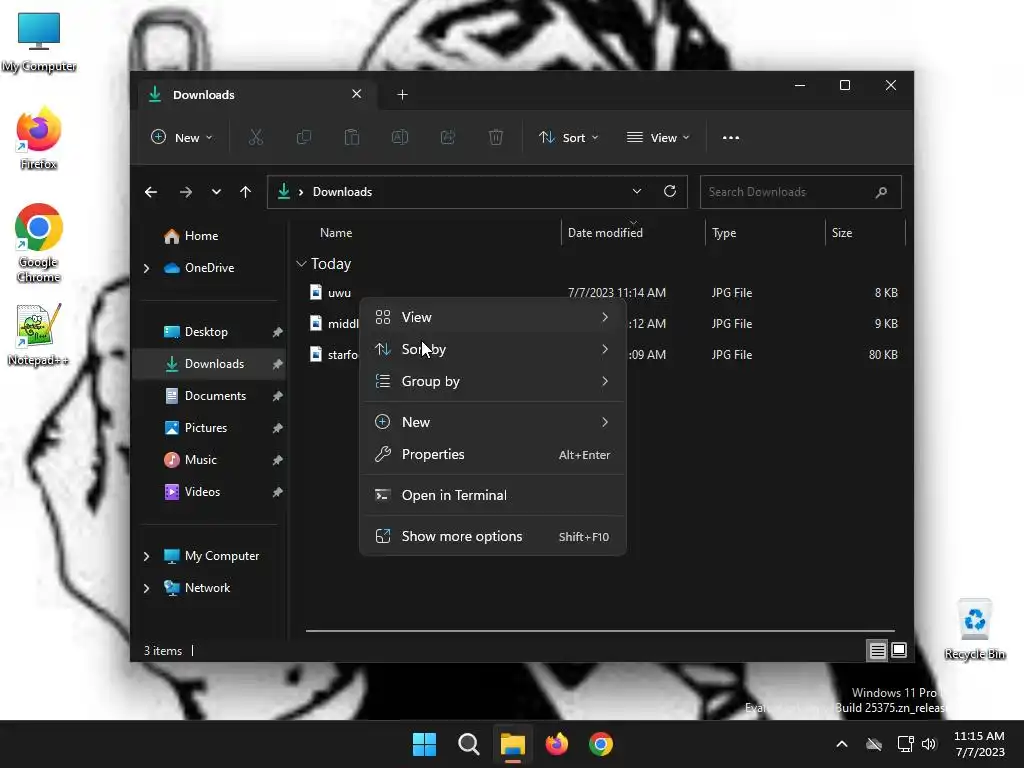
Task: Open the New dropdown in toolbar
Action: tap(182, 138)
